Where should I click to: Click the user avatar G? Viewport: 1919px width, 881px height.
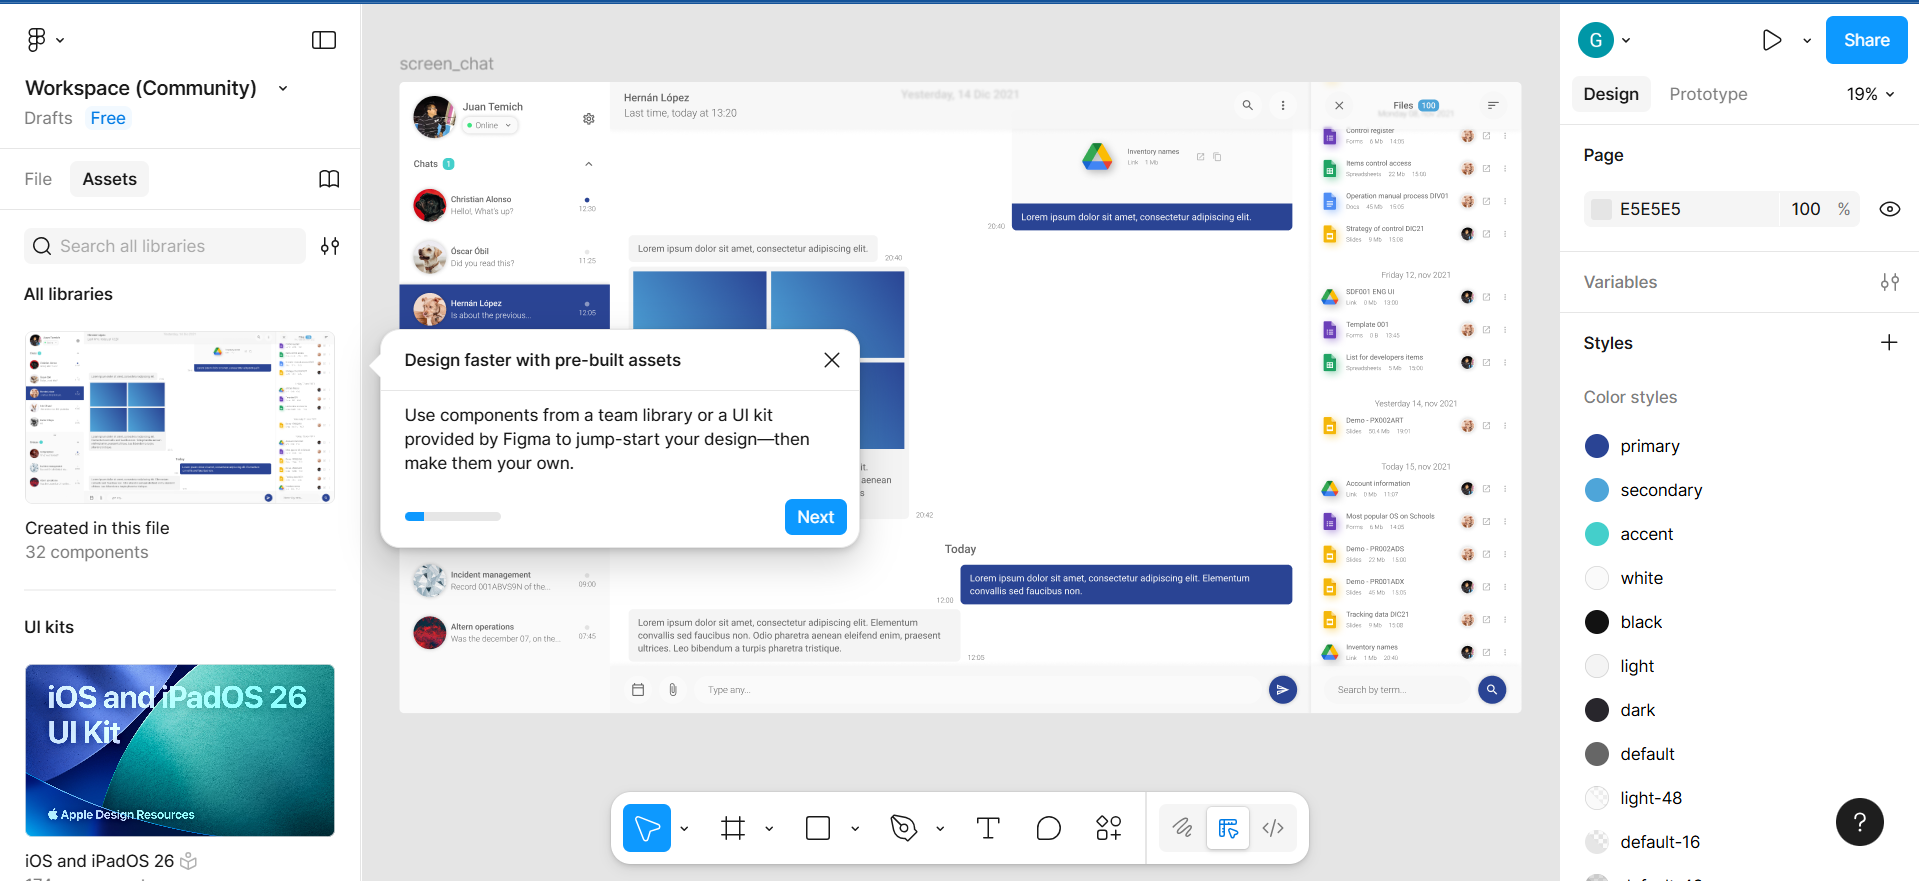coord(1596,40)
